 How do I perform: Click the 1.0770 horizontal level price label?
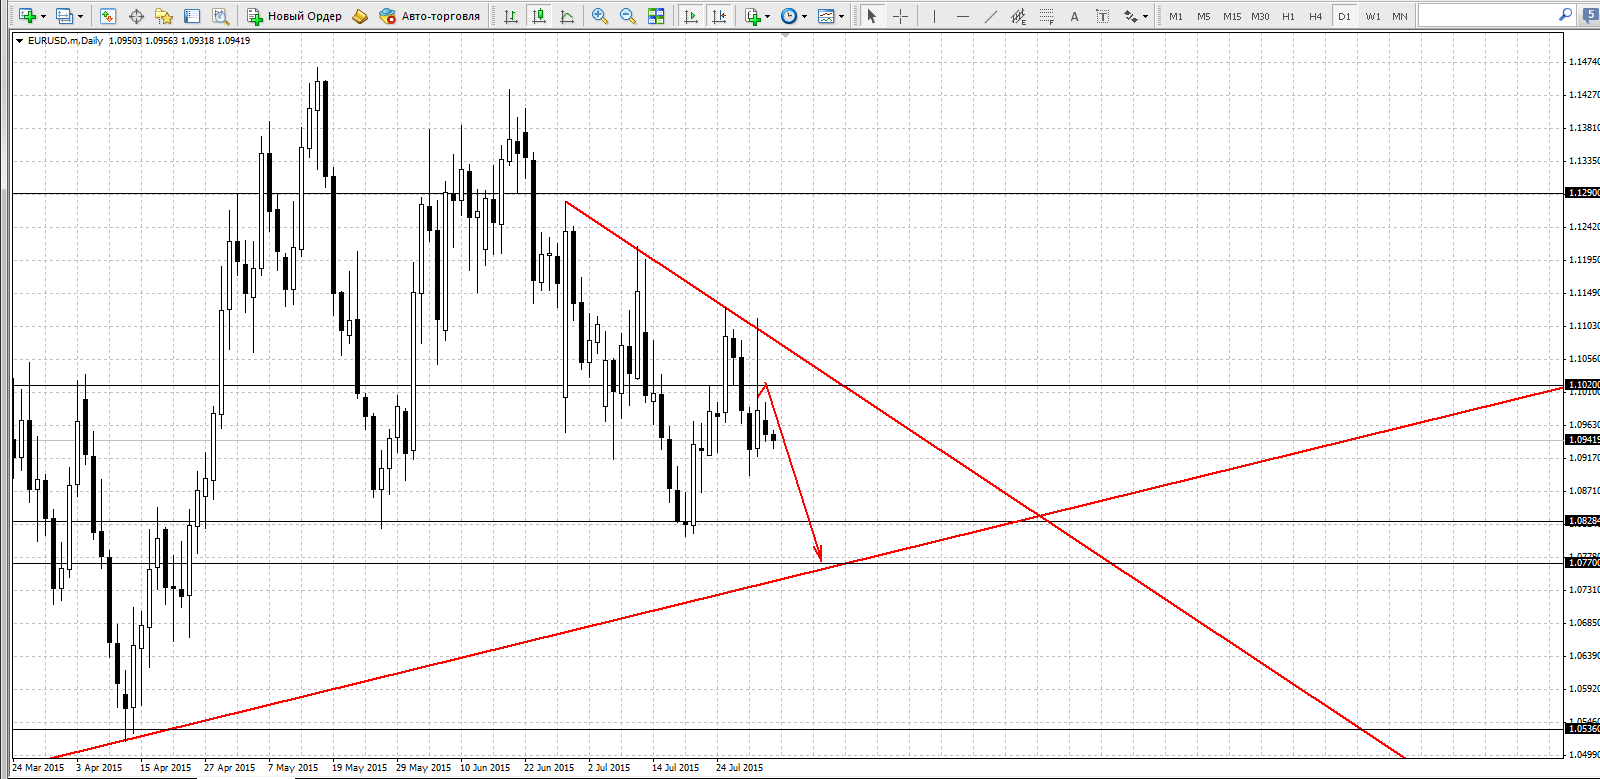click(x=1583, y=563)
